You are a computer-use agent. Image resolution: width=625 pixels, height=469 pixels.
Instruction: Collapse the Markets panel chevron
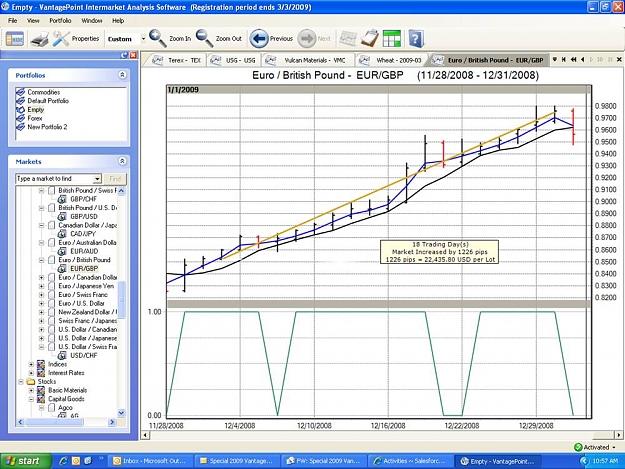122,161
